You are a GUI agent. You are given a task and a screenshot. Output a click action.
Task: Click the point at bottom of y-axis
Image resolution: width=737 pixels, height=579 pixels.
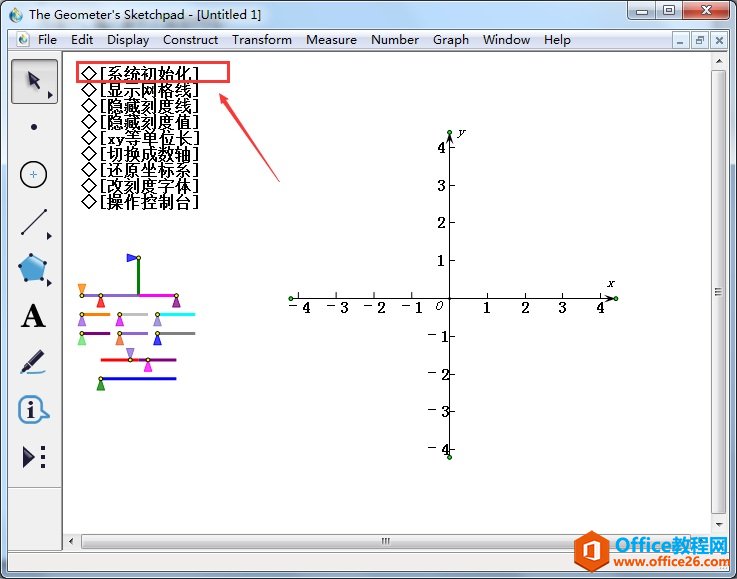[449, 457]
